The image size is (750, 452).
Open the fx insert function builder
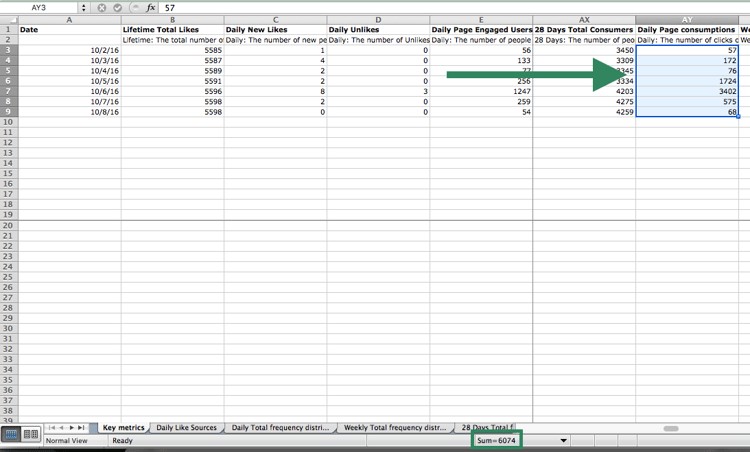click(151, 7)
